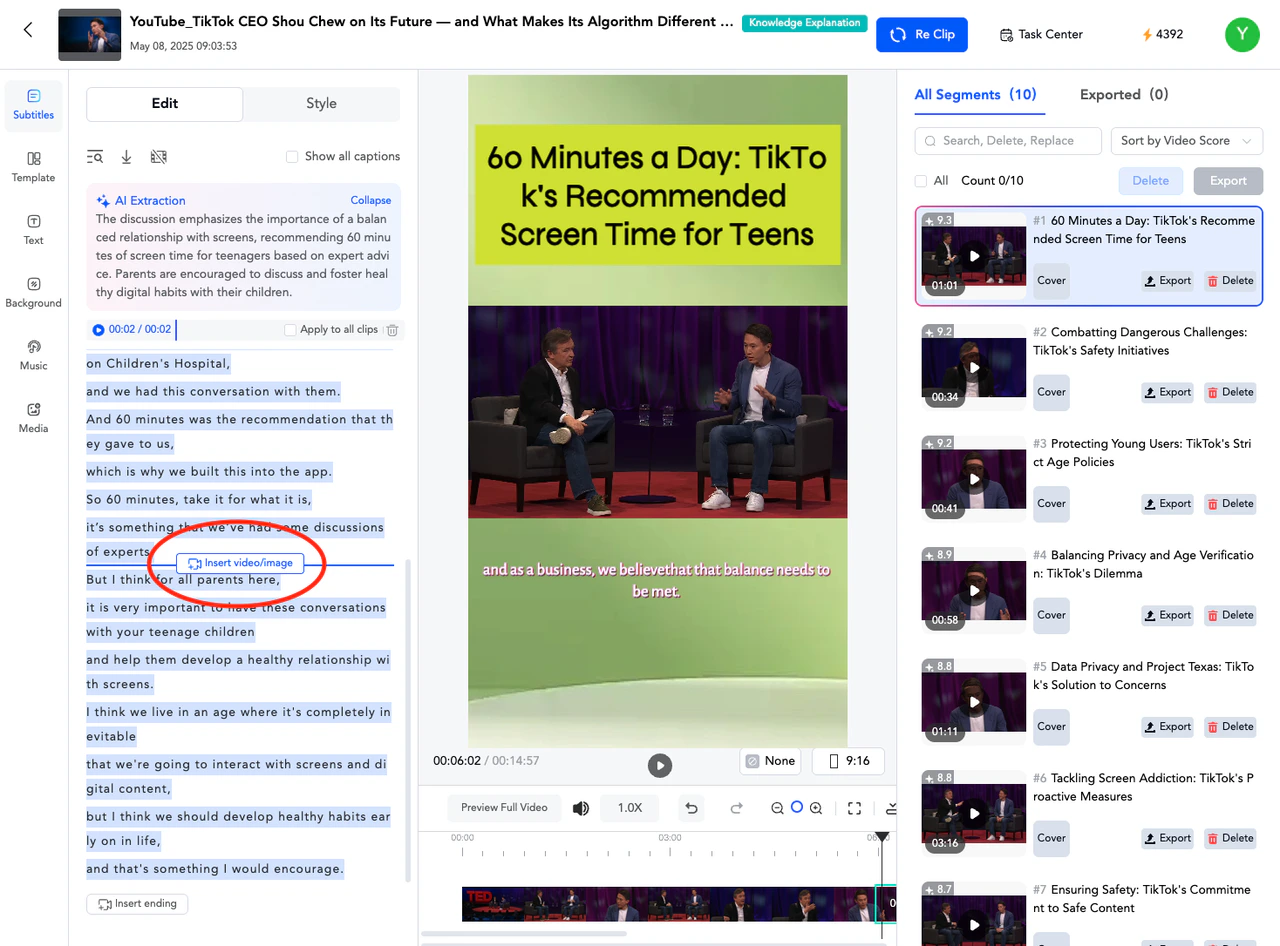Screen dimensions: 1280x946
Task: Click the top Delete button above segments
Action: pyautogui.click(x=1150, y=181)
